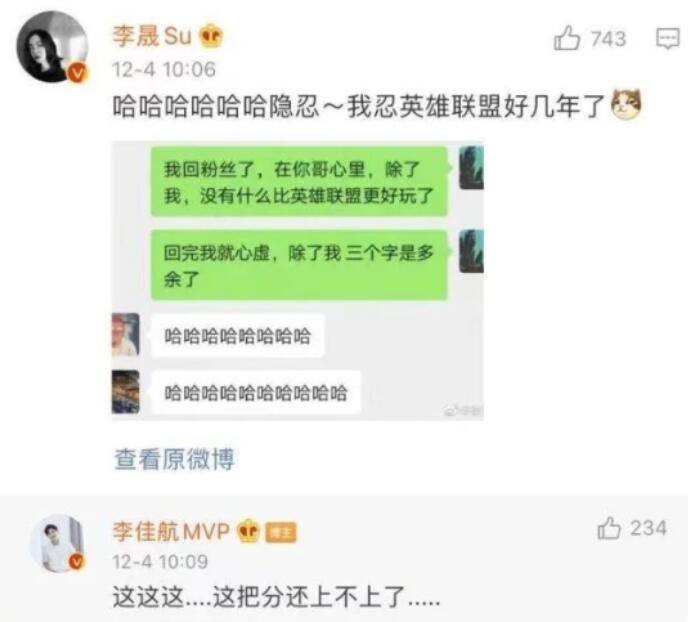Like 李佳航MVP's reply with thumbs-up

(x=609, y=528)
